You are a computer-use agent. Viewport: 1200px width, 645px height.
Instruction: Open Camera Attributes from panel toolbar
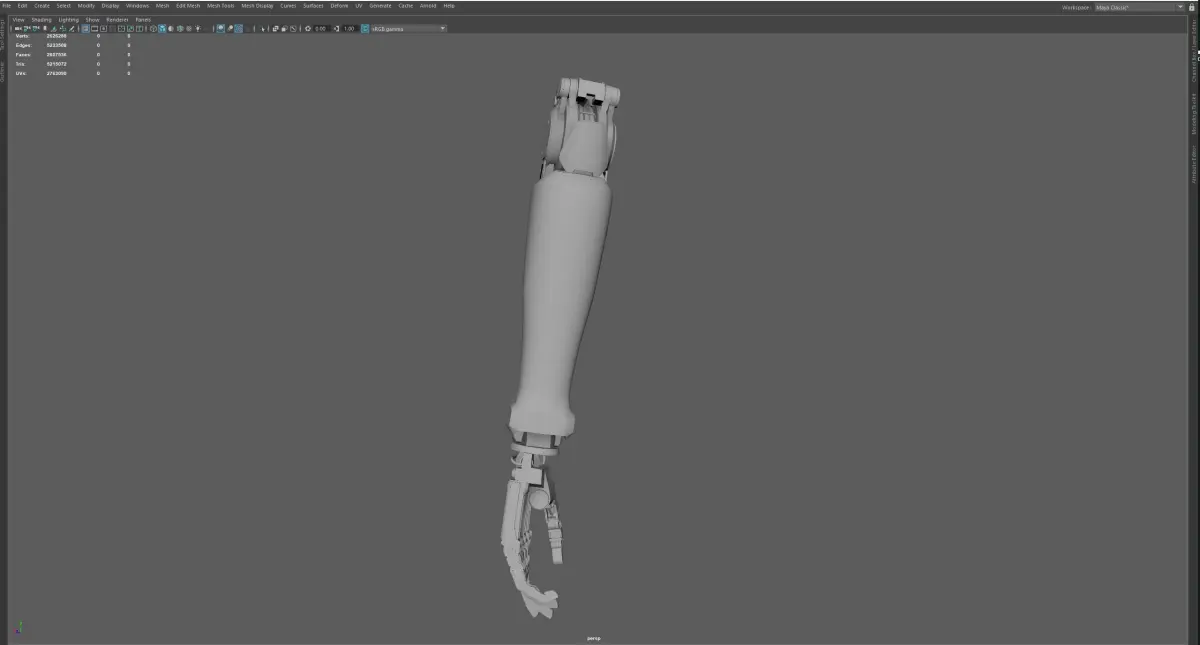pos(36,28)
